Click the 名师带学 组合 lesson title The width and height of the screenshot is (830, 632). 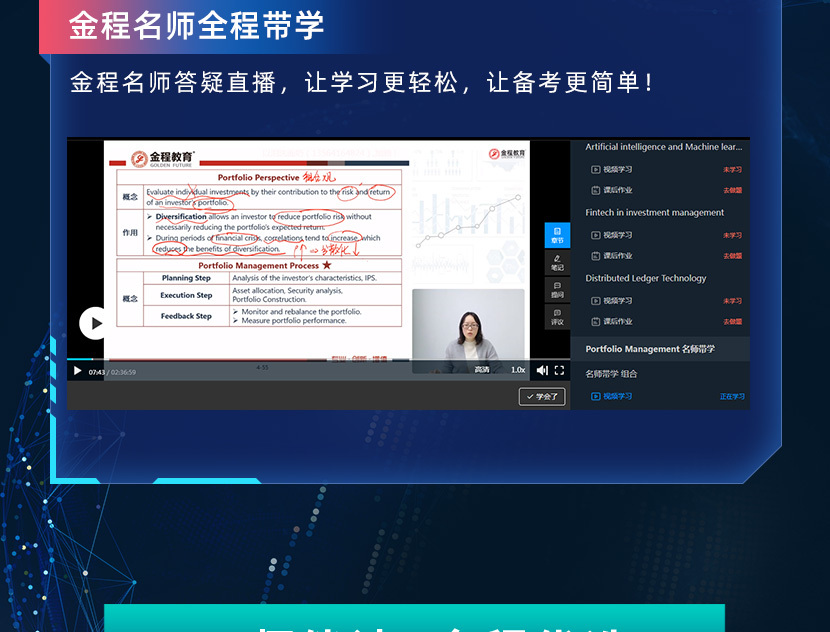tap(611, 374)
